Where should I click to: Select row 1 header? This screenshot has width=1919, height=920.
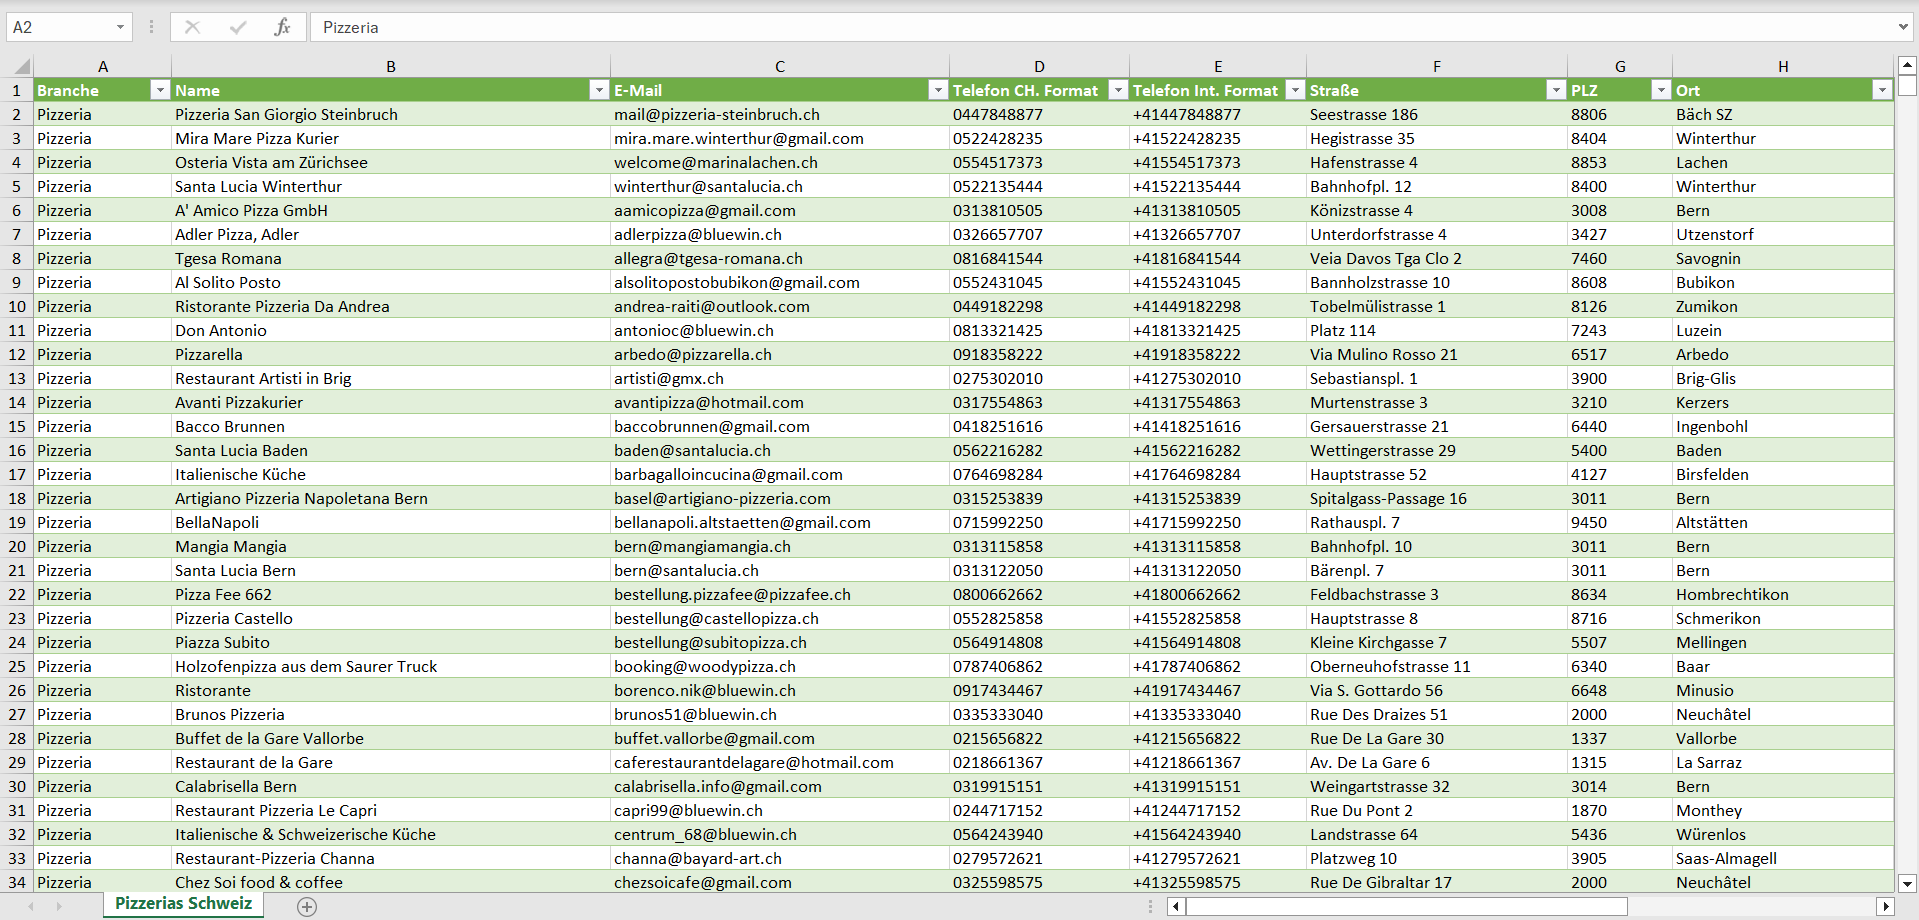pos(17,90)
